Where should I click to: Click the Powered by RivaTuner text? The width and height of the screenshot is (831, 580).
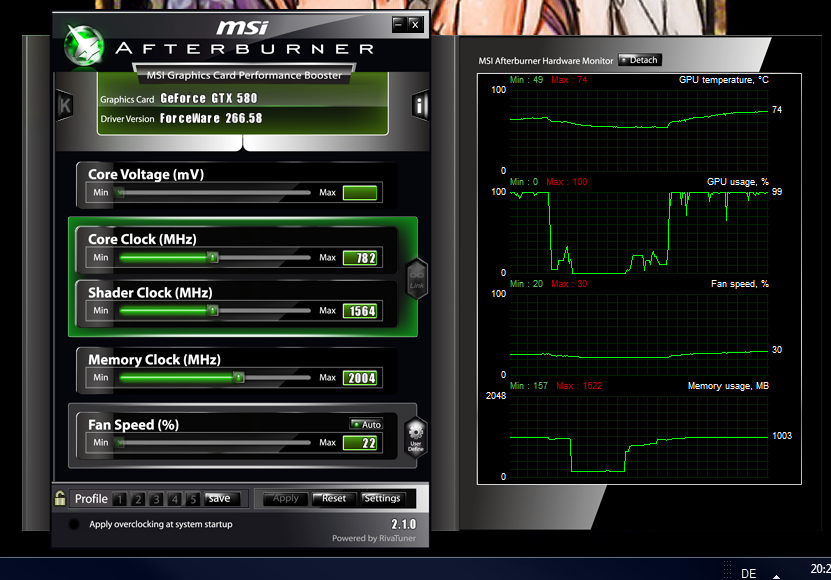click(x=374, y=538)
